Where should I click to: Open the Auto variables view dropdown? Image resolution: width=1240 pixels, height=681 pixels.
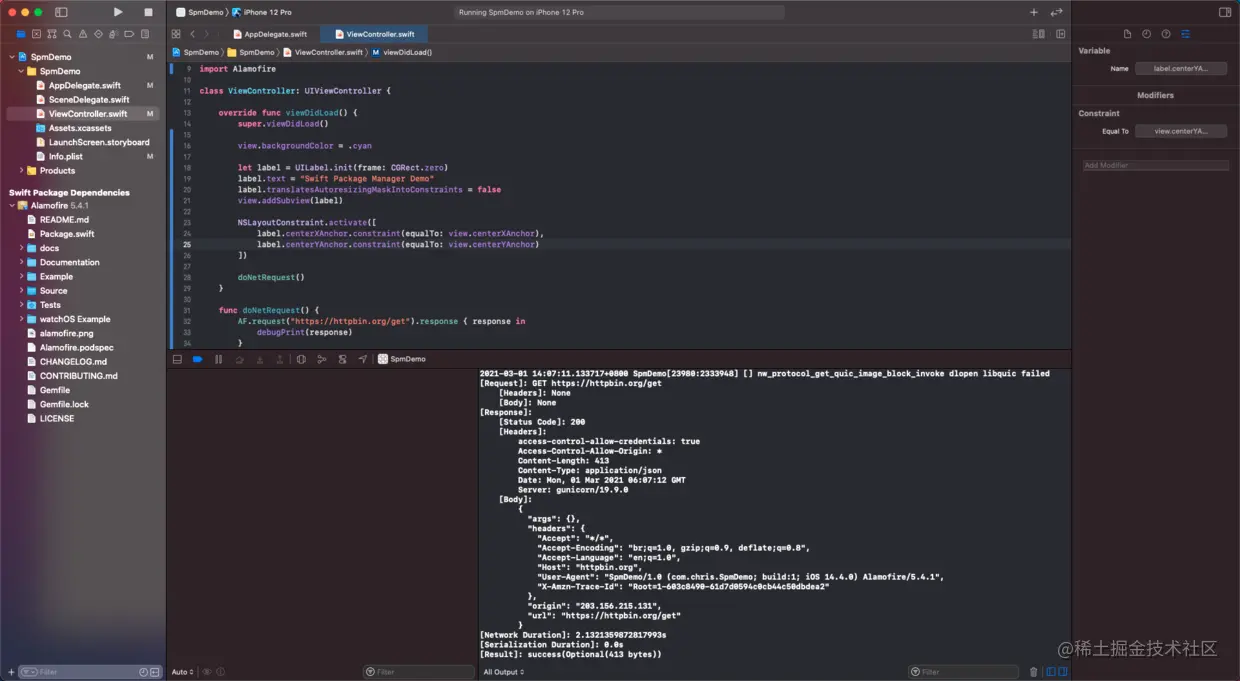click(x=181, y=672)
